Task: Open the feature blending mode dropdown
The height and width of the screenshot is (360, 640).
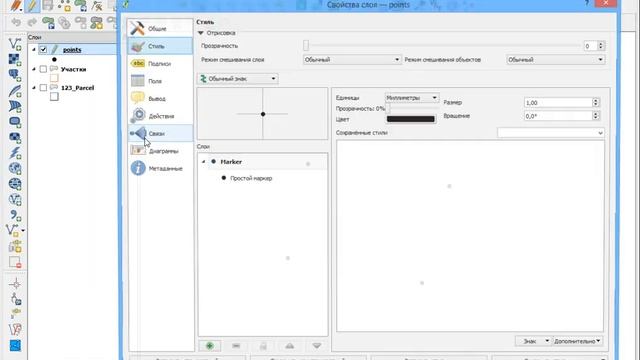Action: (556, 60)
